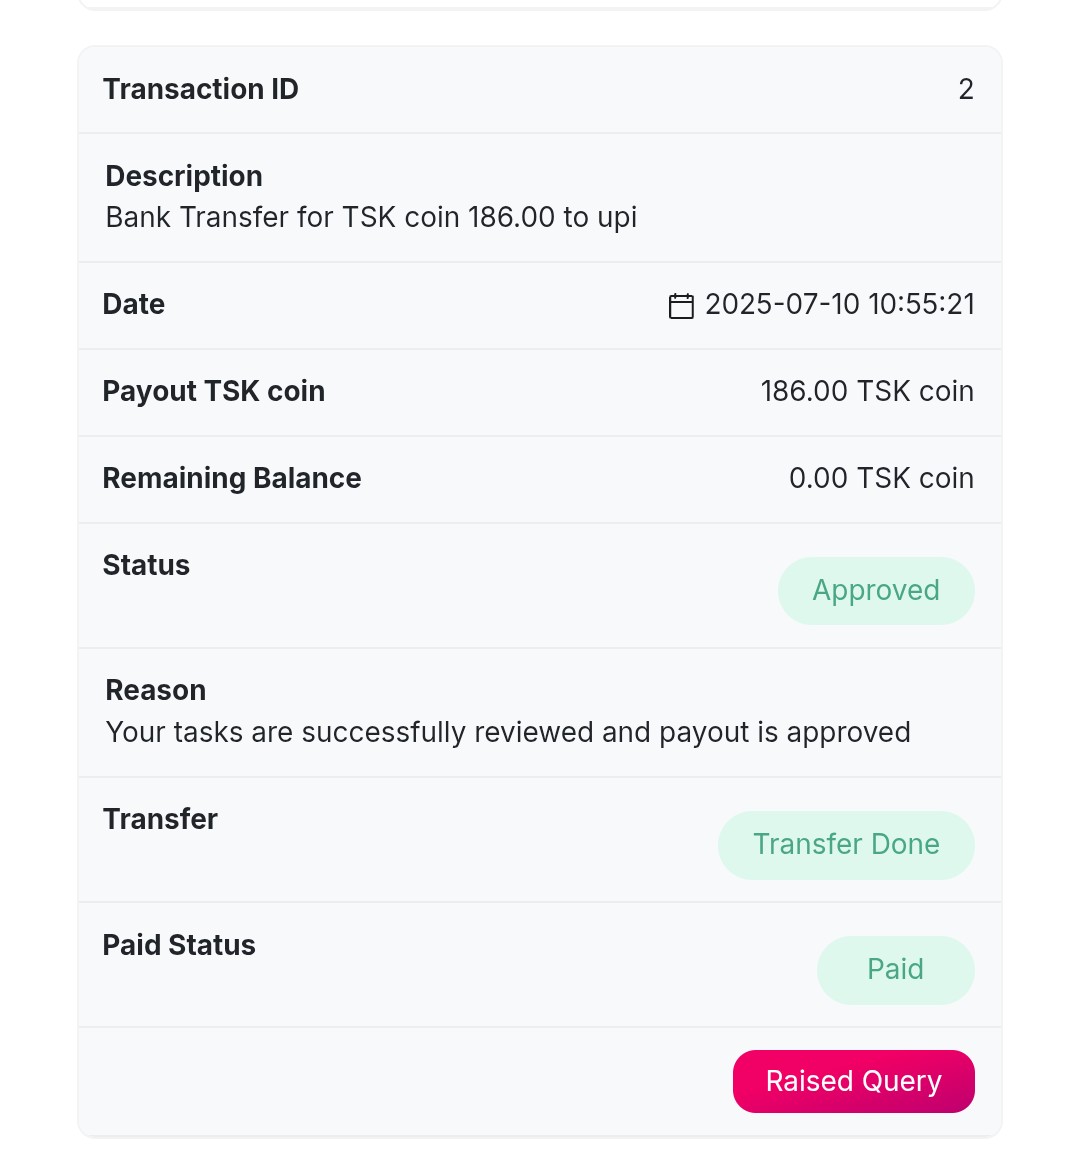This screenshot has height=1151, width=1080.
Task: Click the Description heading
Action: coord(184,176)
